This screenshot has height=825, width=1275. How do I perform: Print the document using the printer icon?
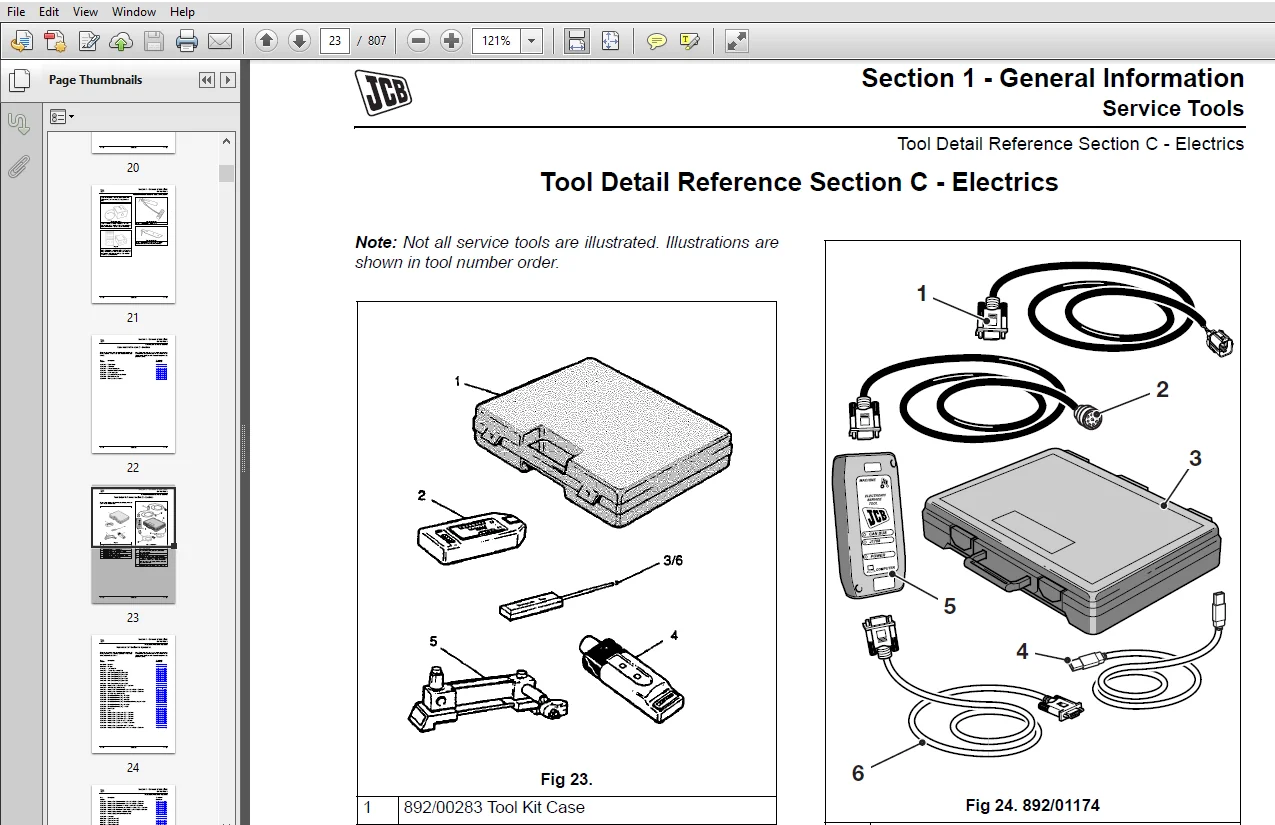[187, 41]
